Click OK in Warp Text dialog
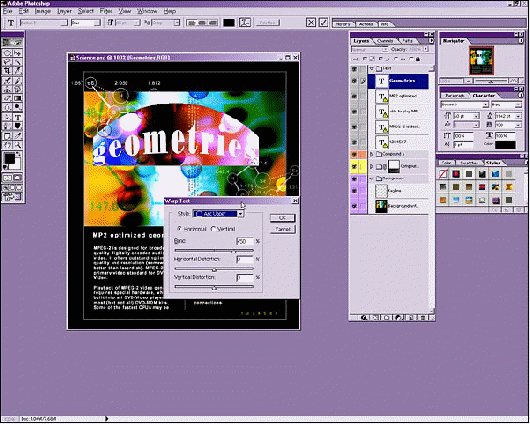Viewport: 530px width, 424px height. 283,218
